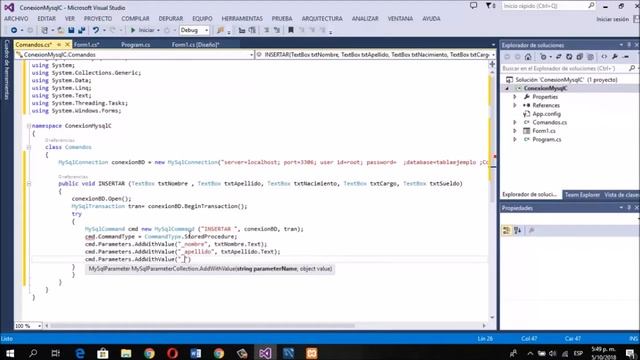Click the Windows Start button

(10, 353)
